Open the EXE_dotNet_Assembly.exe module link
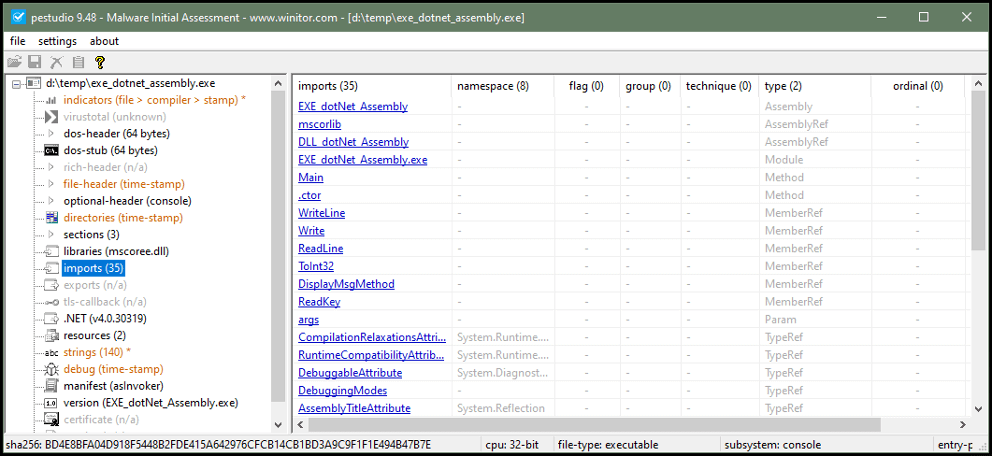This screenshot has width=992, height=456. point(363,159)
